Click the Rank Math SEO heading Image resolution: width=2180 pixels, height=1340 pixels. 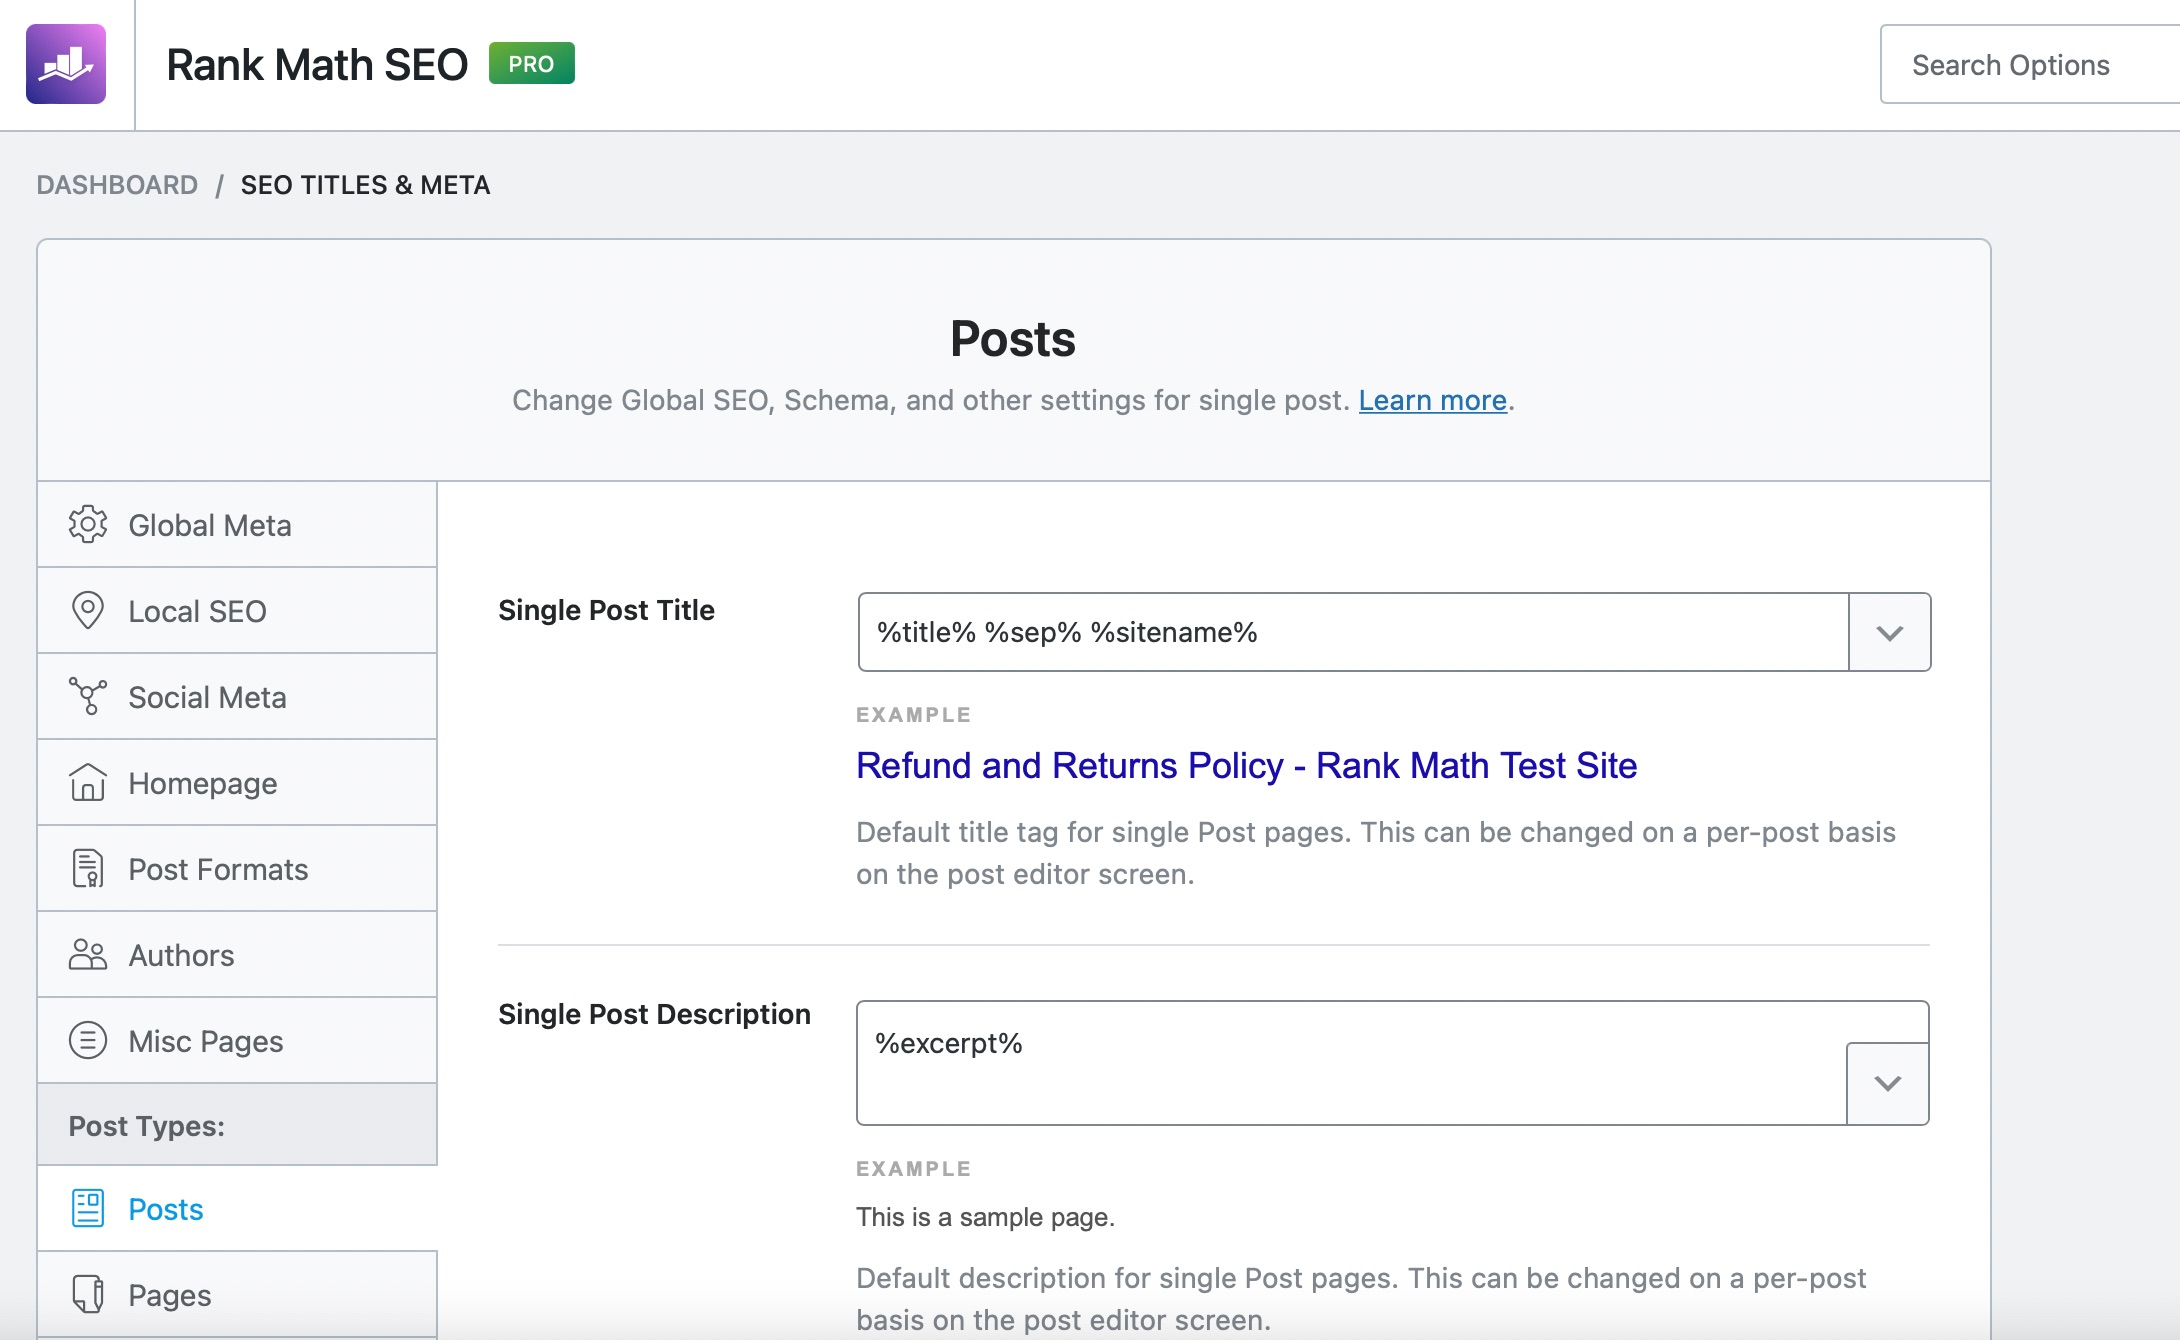317,65
